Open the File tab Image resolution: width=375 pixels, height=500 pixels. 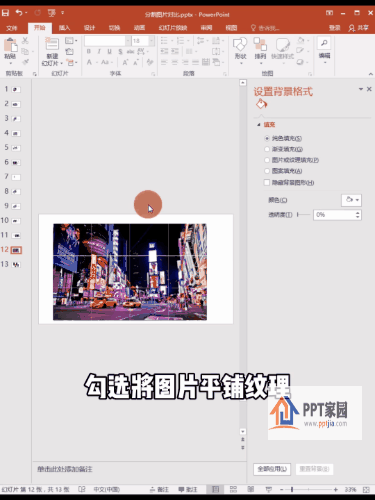[11, 28]
